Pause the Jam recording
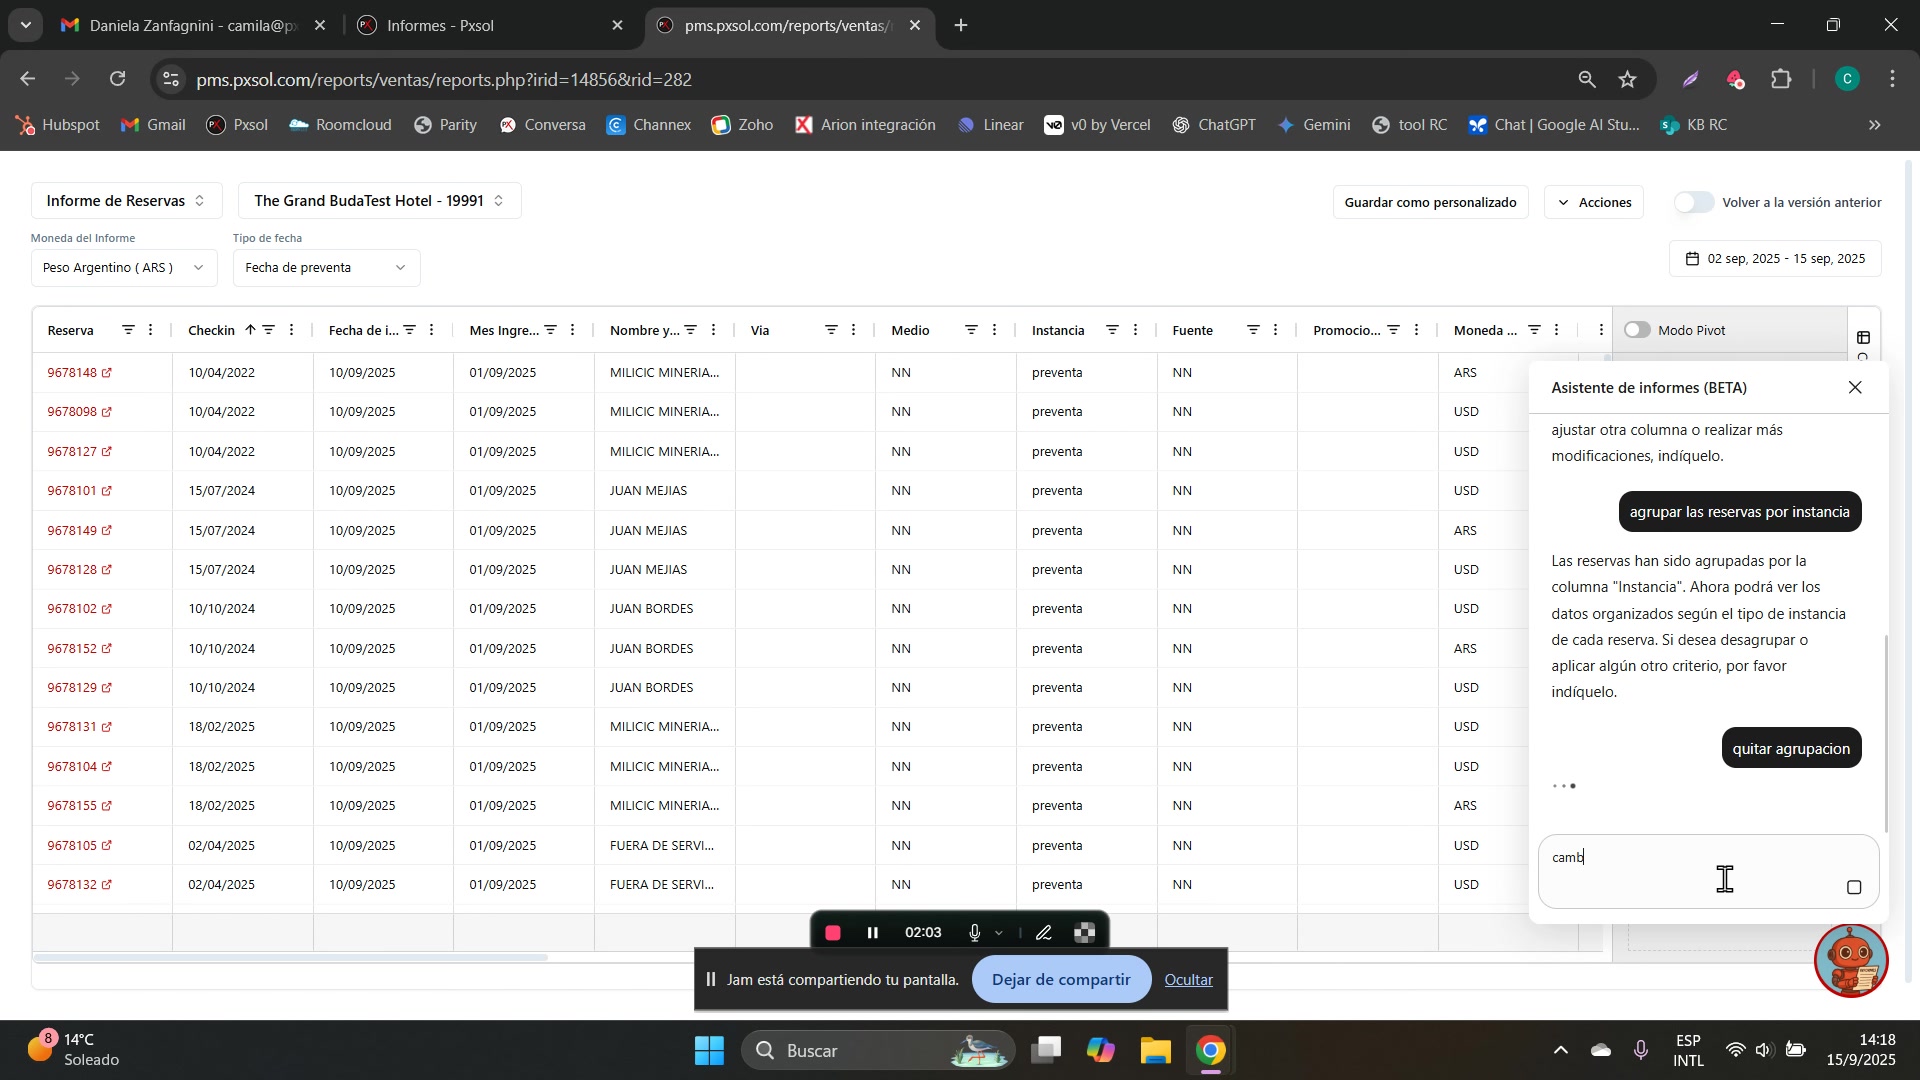Screen dimensions: 1920x1080 [873, 933]
